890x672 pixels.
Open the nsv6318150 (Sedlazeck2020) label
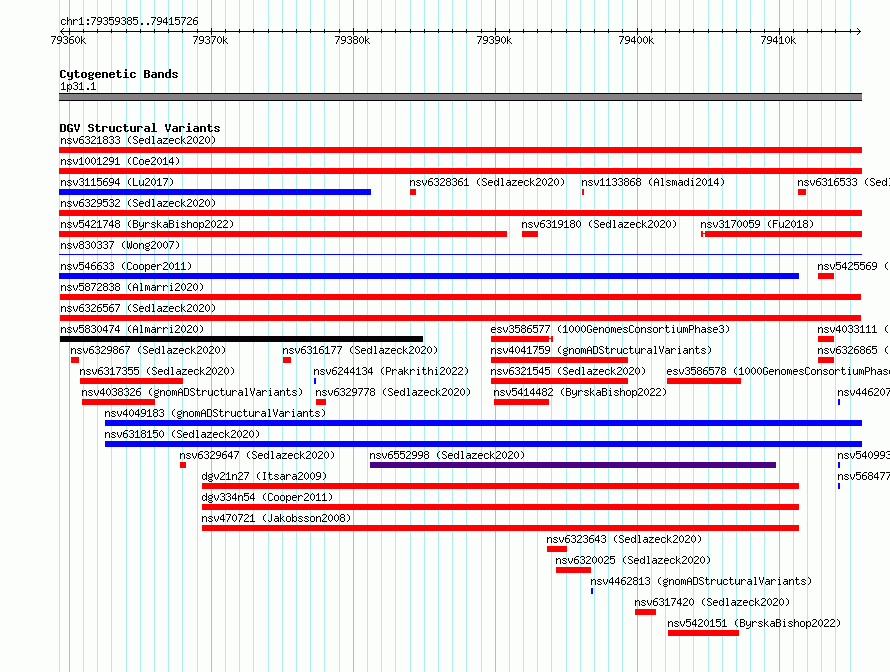[x=182, y=434]
